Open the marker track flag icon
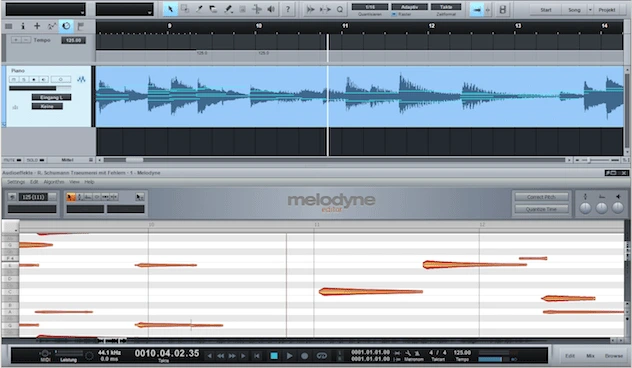Viewport: 632px width, 368px height. click(x=81, y=27)
